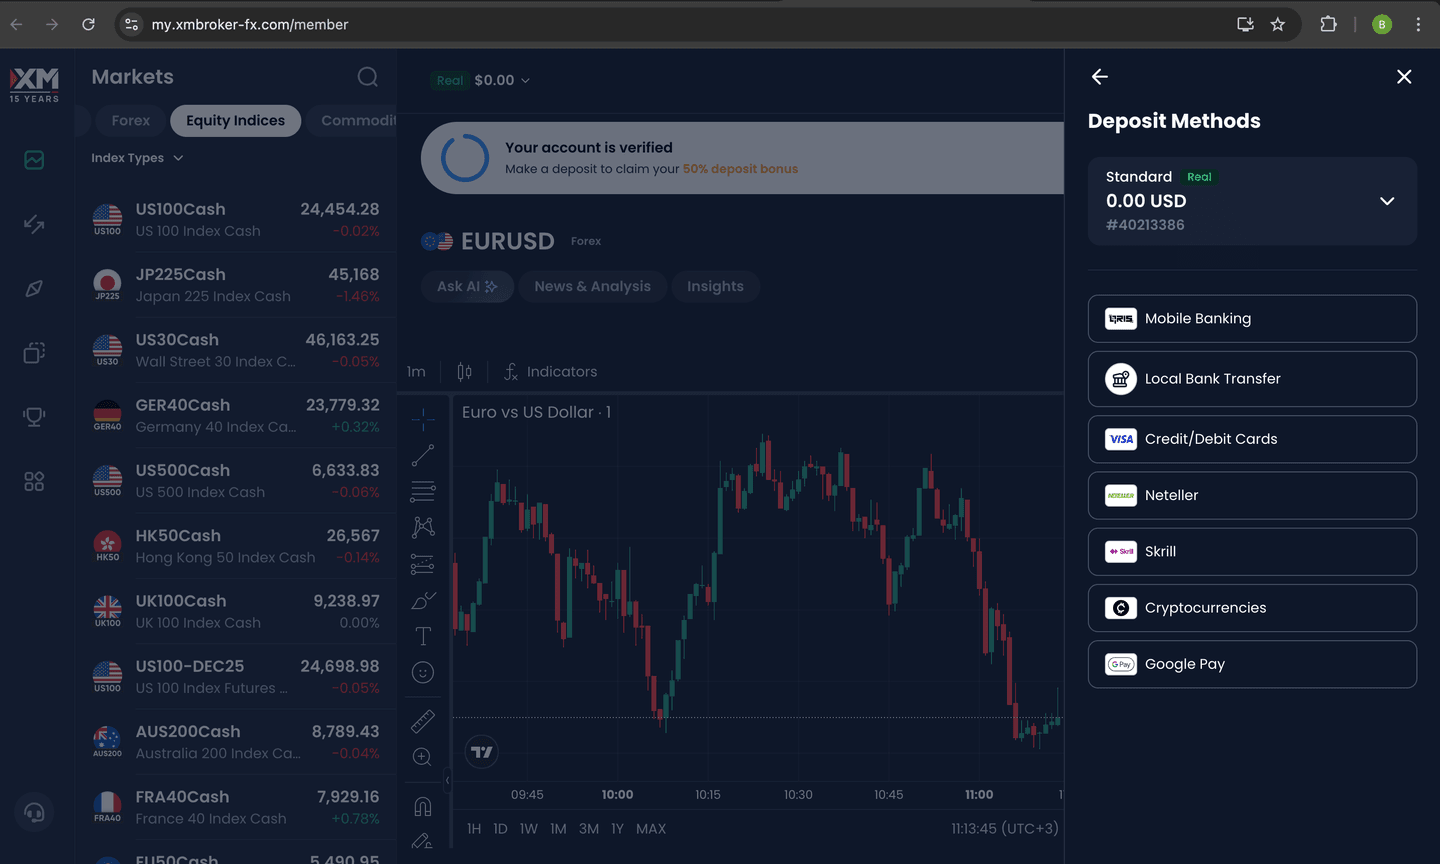Change the candlestick chart style
This screenshot has height=864, width=1440.
[464, 372]
